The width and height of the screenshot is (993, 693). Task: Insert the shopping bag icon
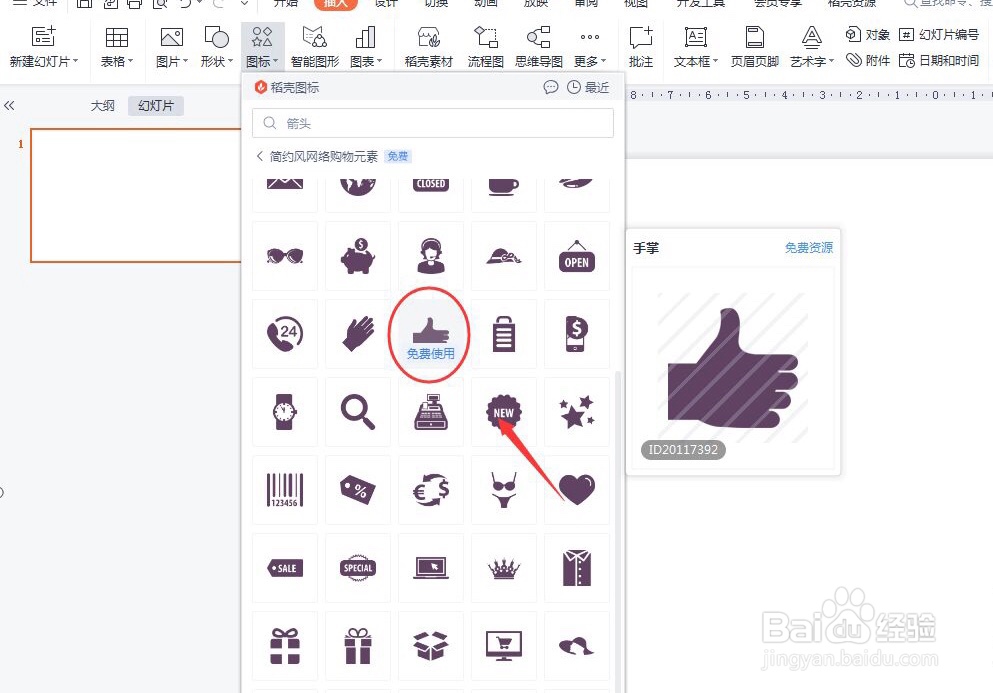pos(503,334)
